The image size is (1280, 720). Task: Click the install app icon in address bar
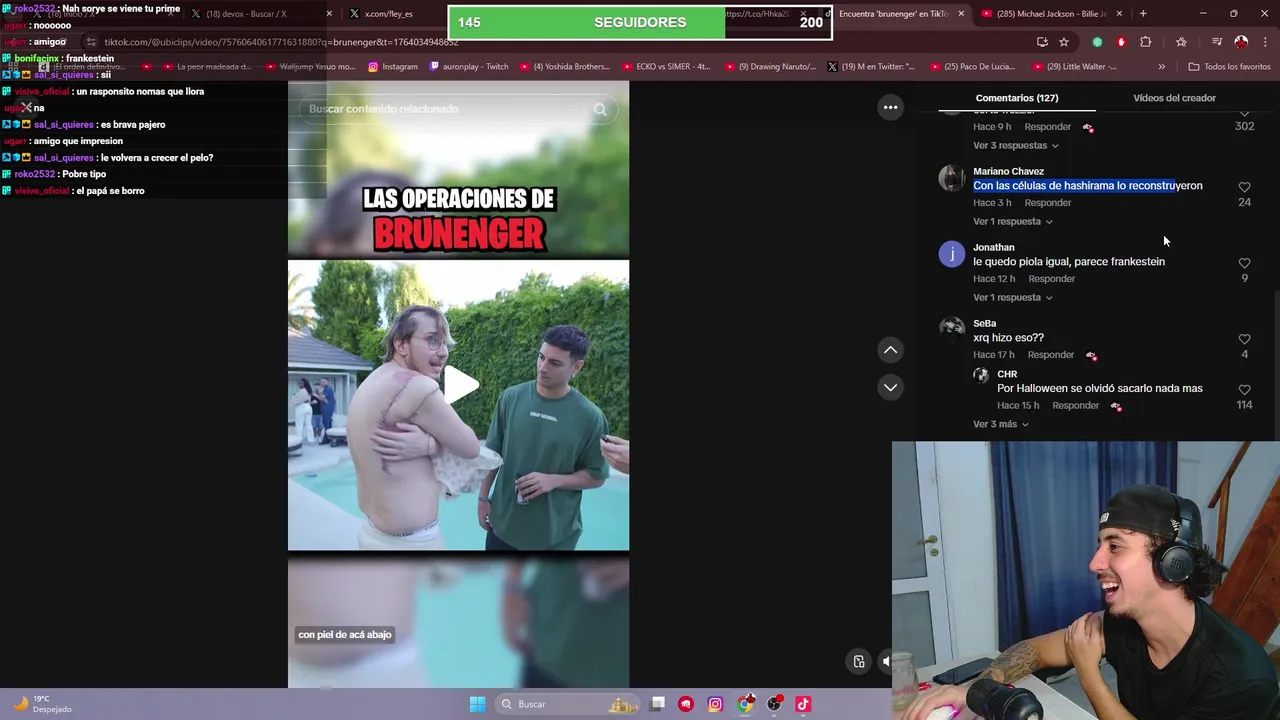[1042, 42]
